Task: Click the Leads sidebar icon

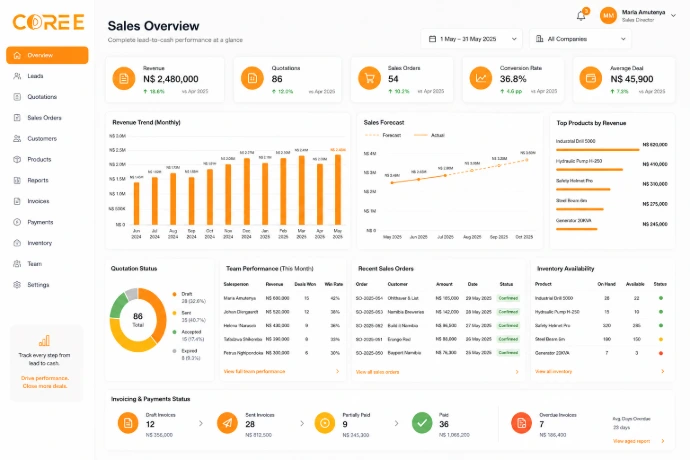Action: coord(17,76)
